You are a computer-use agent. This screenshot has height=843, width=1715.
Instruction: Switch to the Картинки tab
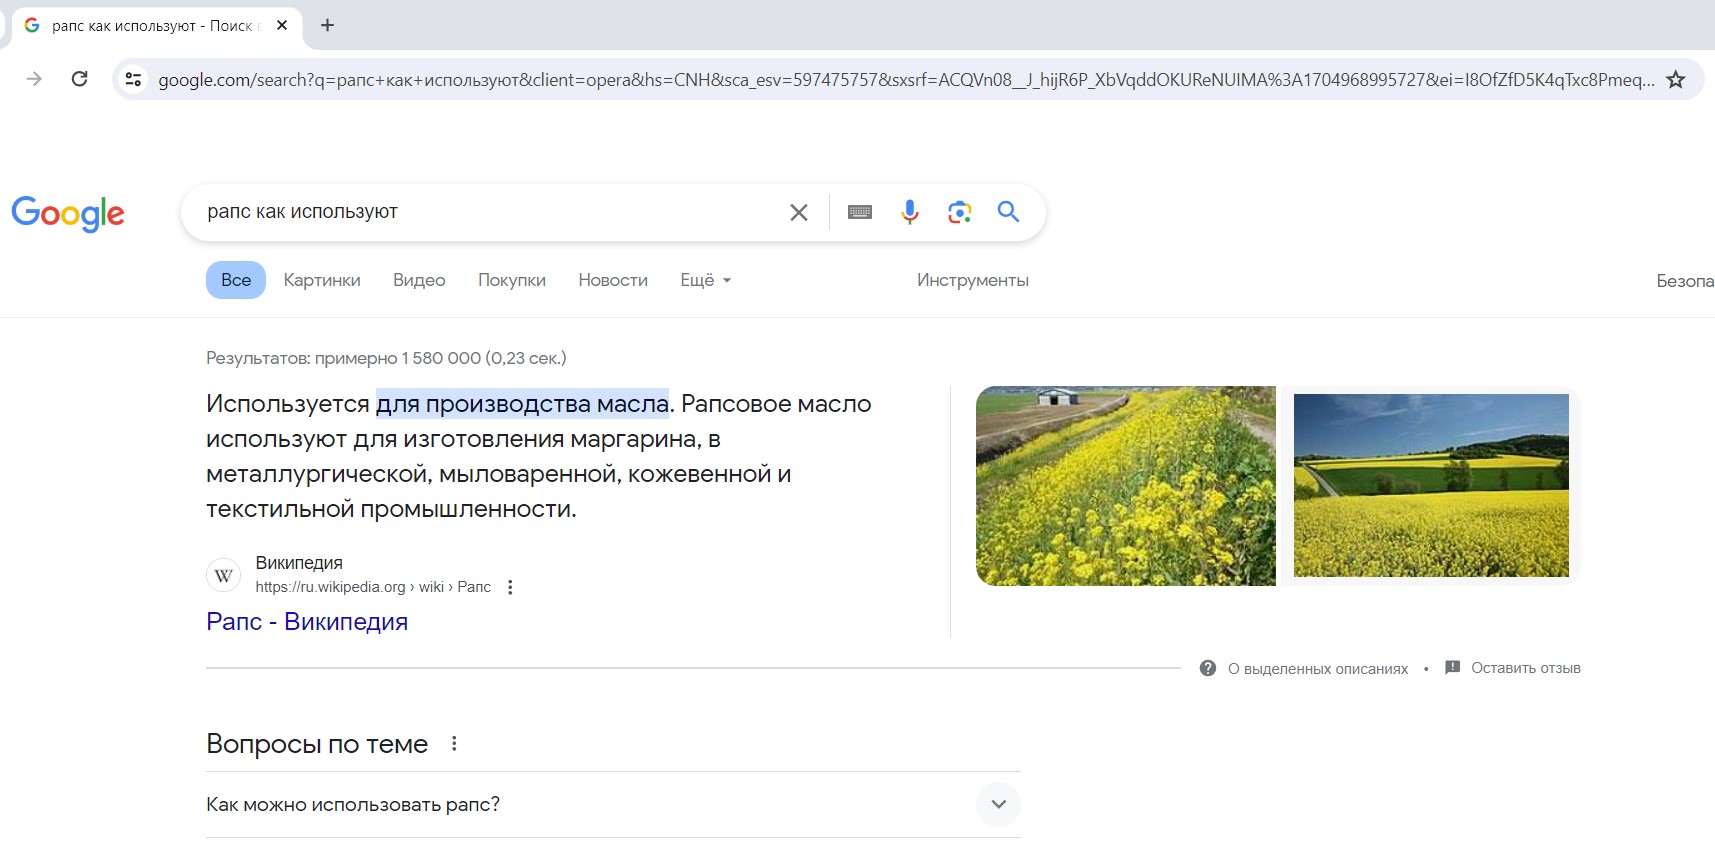pos(322,280)
